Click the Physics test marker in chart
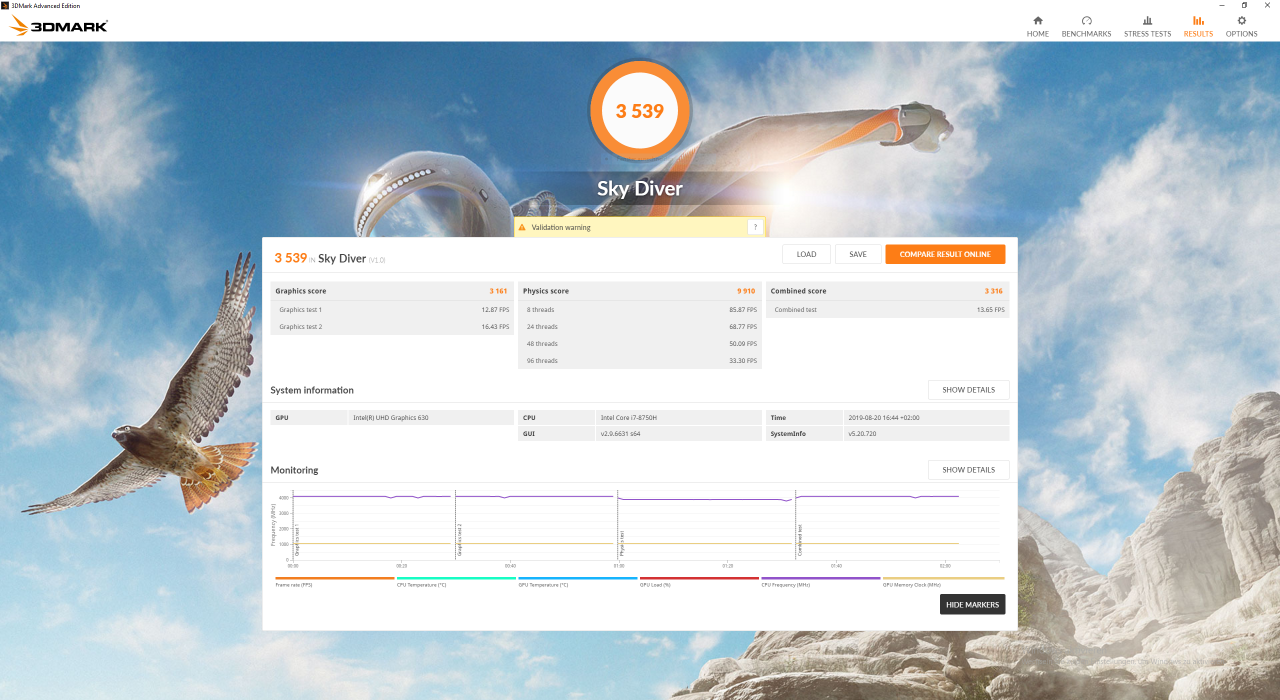The width and height of the screenshot is (1280, 700). [622, 543]
